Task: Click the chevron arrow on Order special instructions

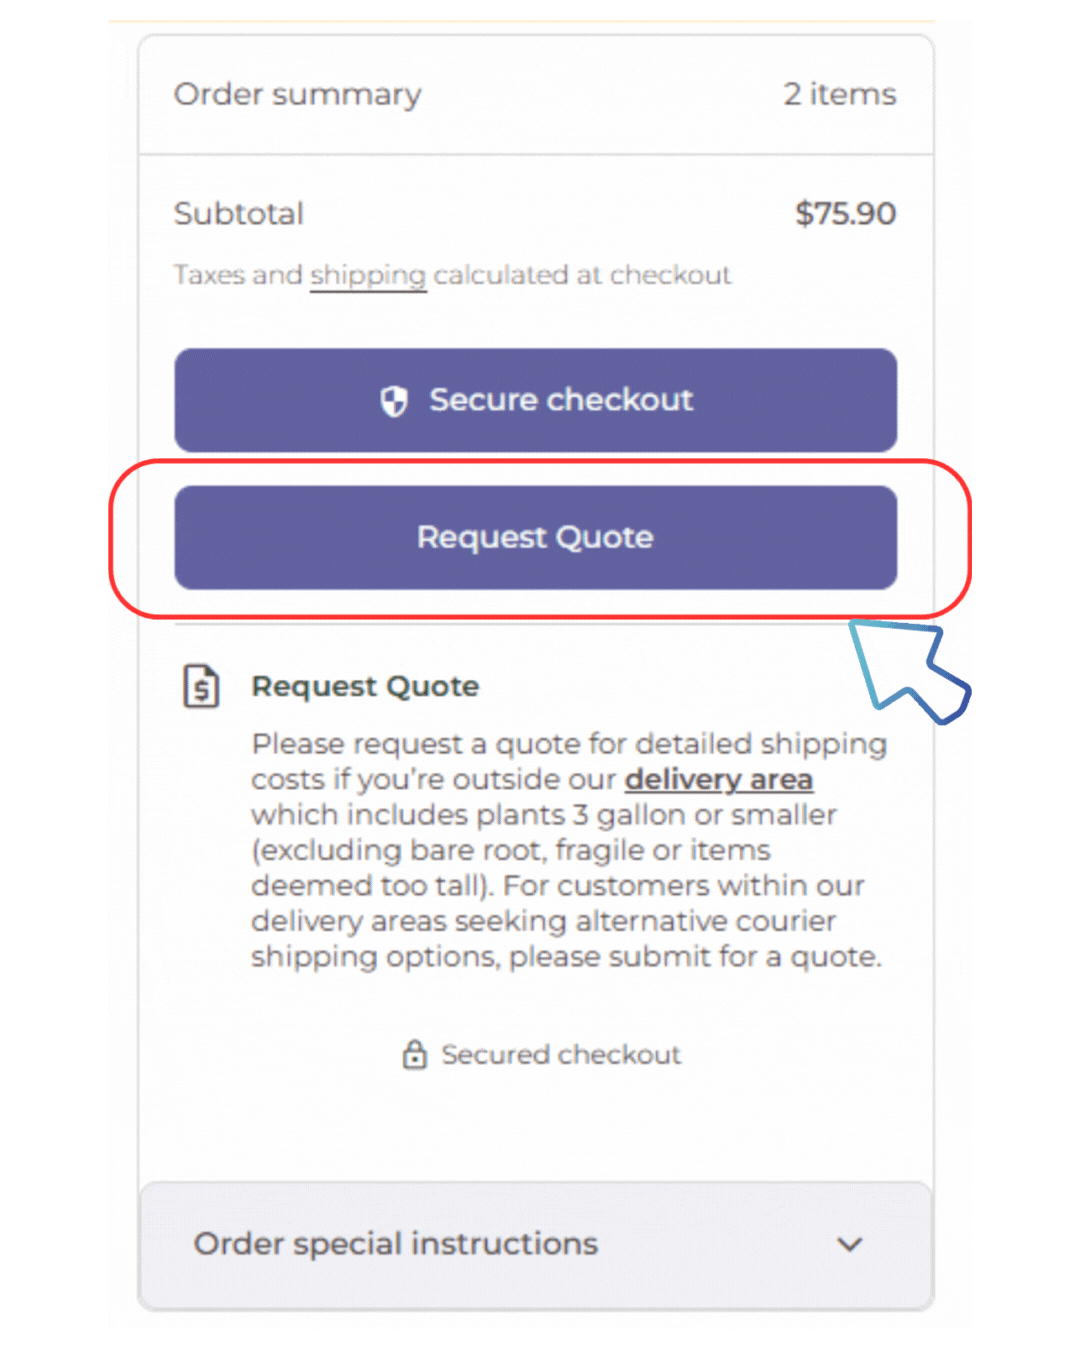Action: click(x=850, y=1245)
